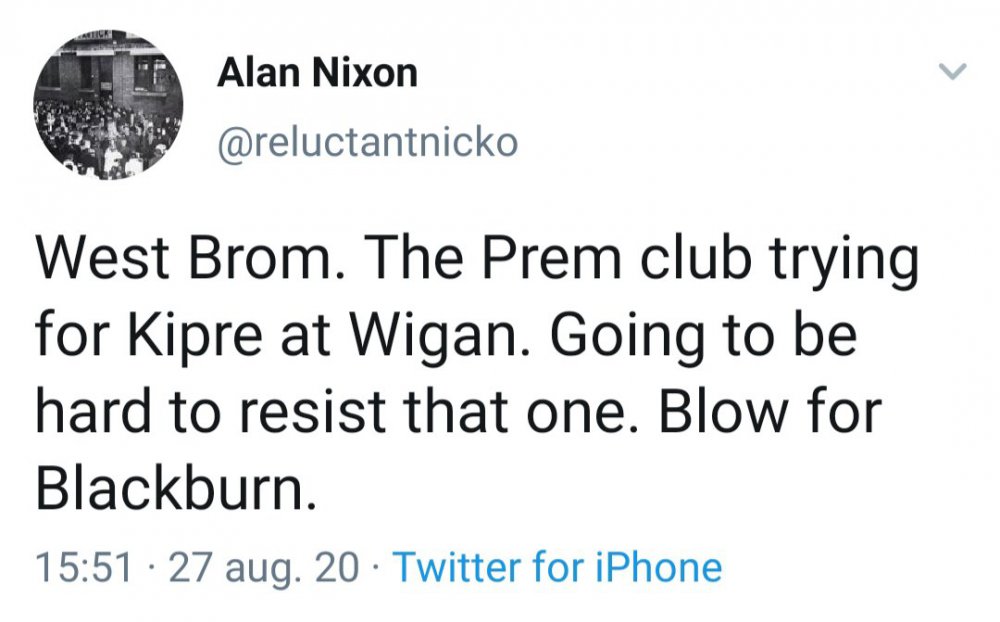Open the tweet options chevron menu
The width and height of the screenshot is (1000, 622).
point(955,72)
